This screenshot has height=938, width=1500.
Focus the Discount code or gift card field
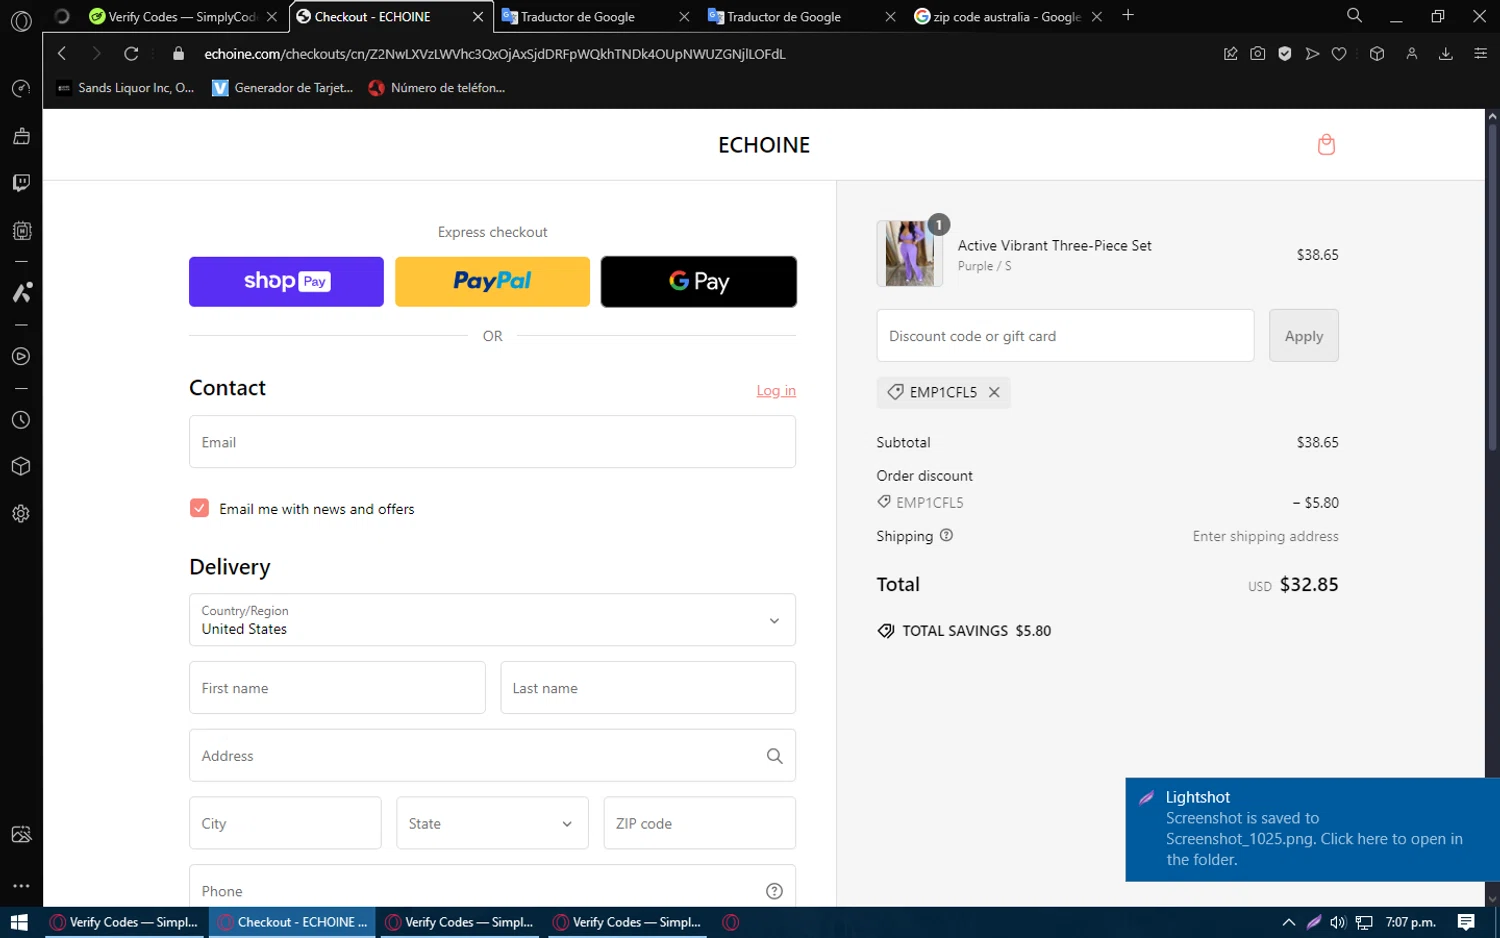1065,336
